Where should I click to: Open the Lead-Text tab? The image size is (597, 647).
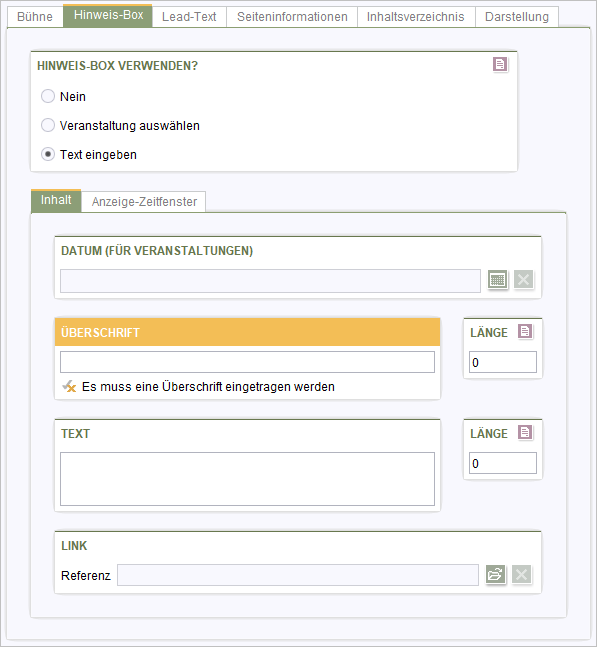pos(189,17)
